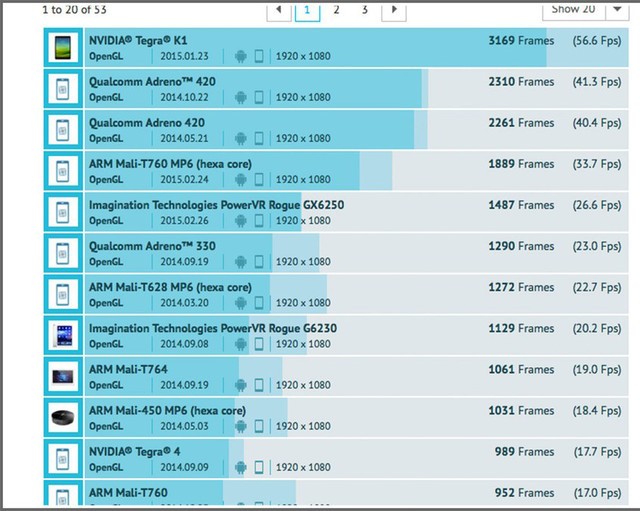This screenshot has width=640, height=511.
Task: Click phone icon in Mali-T760 MP6 row
Action: click(x=259, y=180)
